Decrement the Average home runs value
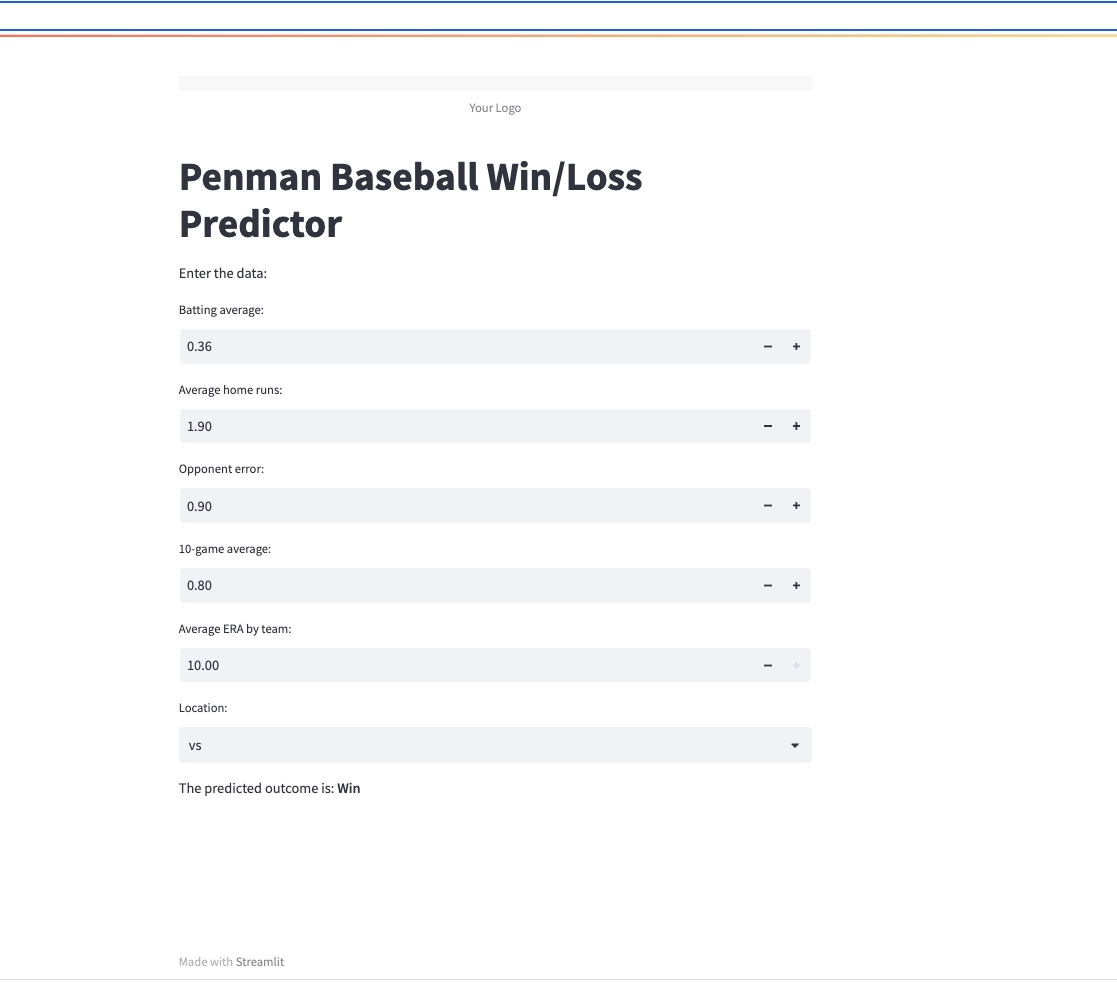This screenshot has width=1117, height=1000. tap(767, 425)
